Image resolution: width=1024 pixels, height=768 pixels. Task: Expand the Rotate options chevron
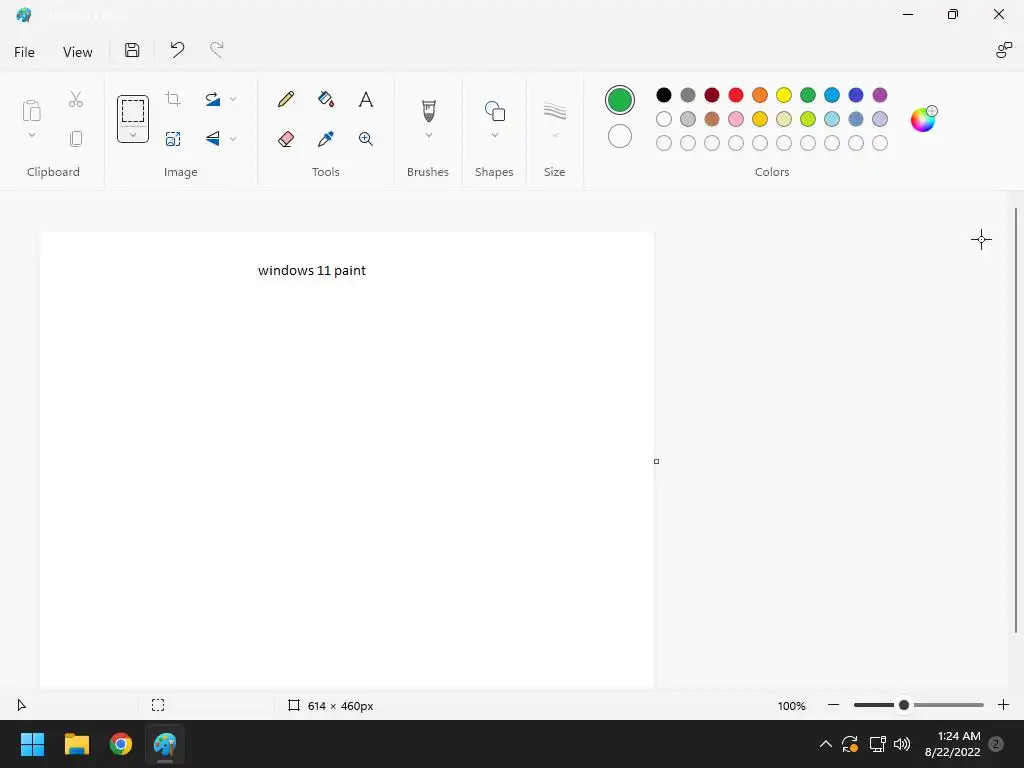[x=233, y=99]
